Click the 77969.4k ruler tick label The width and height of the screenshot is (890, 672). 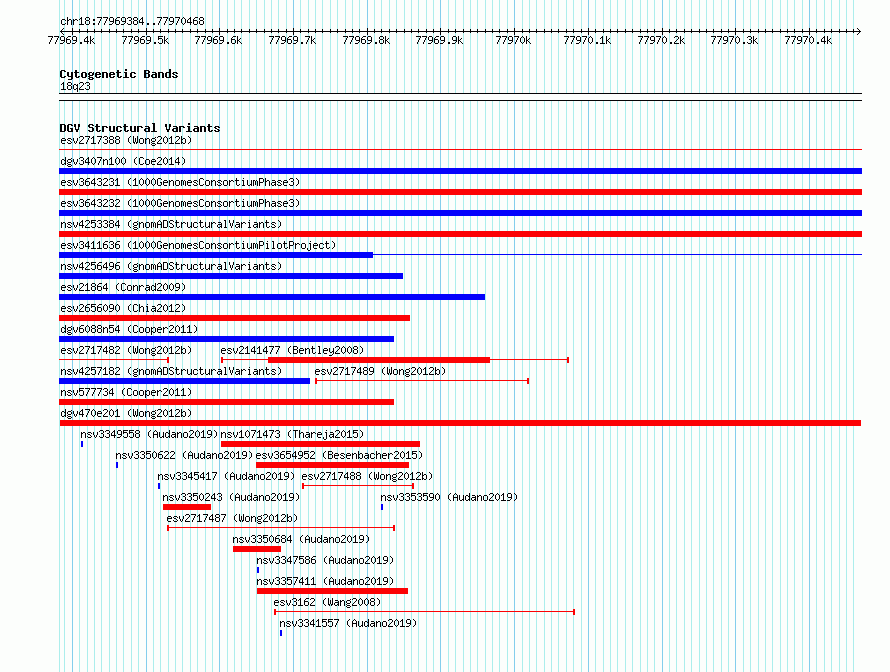click(x=71, y=40)
